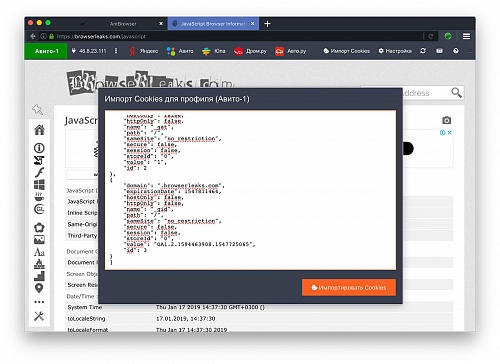Open Настройка settings in the toolbar
This screenshot has width=500, height=364.
395,51
